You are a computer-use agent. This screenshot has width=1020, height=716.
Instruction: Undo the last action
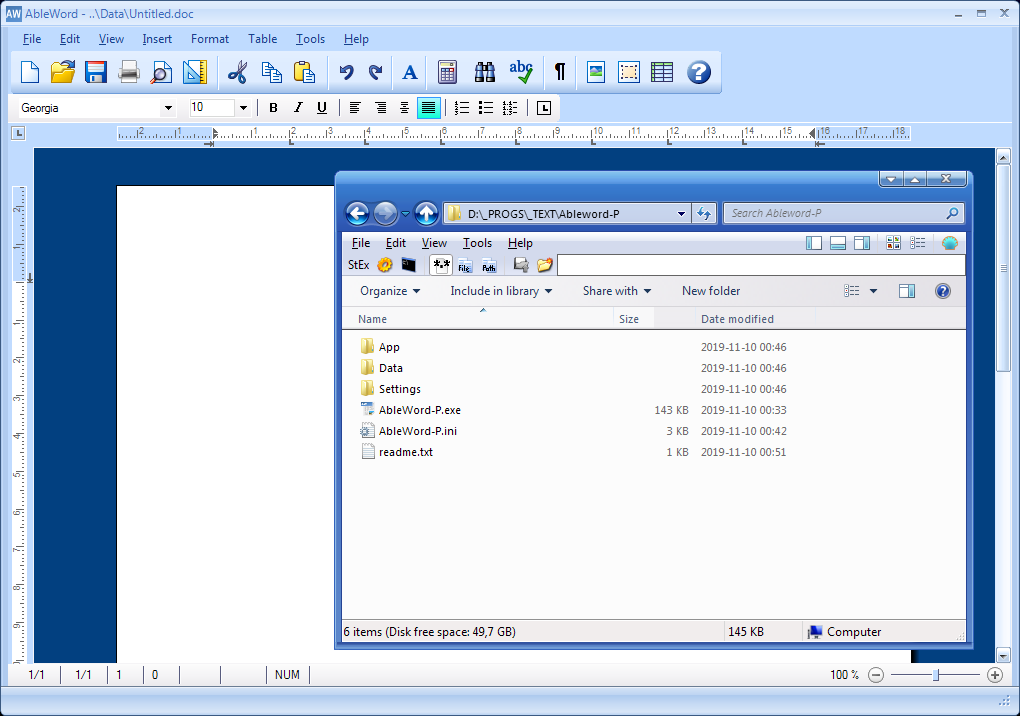pos(346,72)
